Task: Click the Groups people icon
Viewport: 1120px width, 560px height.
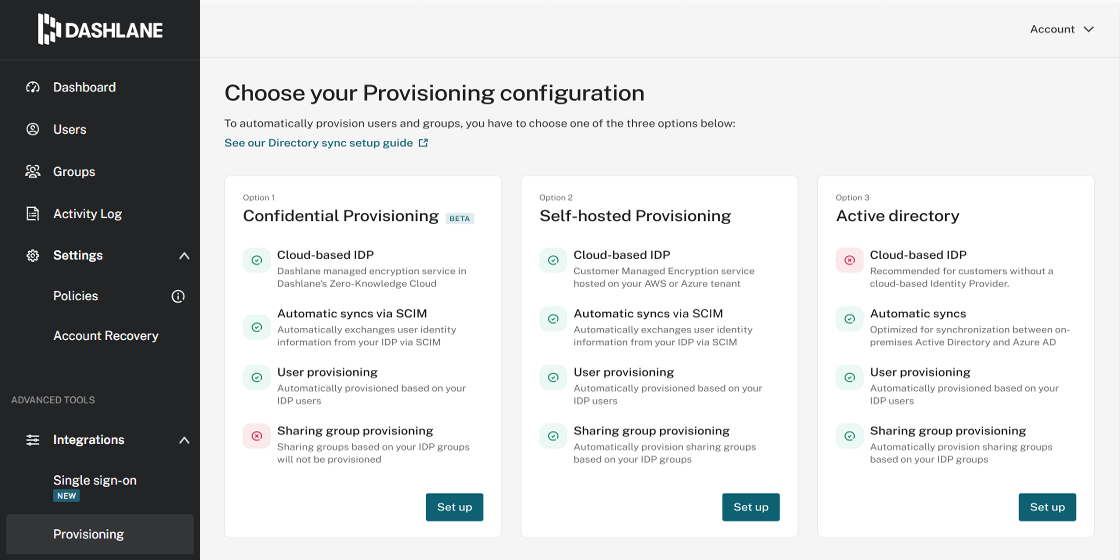Action: pyautogui.click(x=33, y=171)
